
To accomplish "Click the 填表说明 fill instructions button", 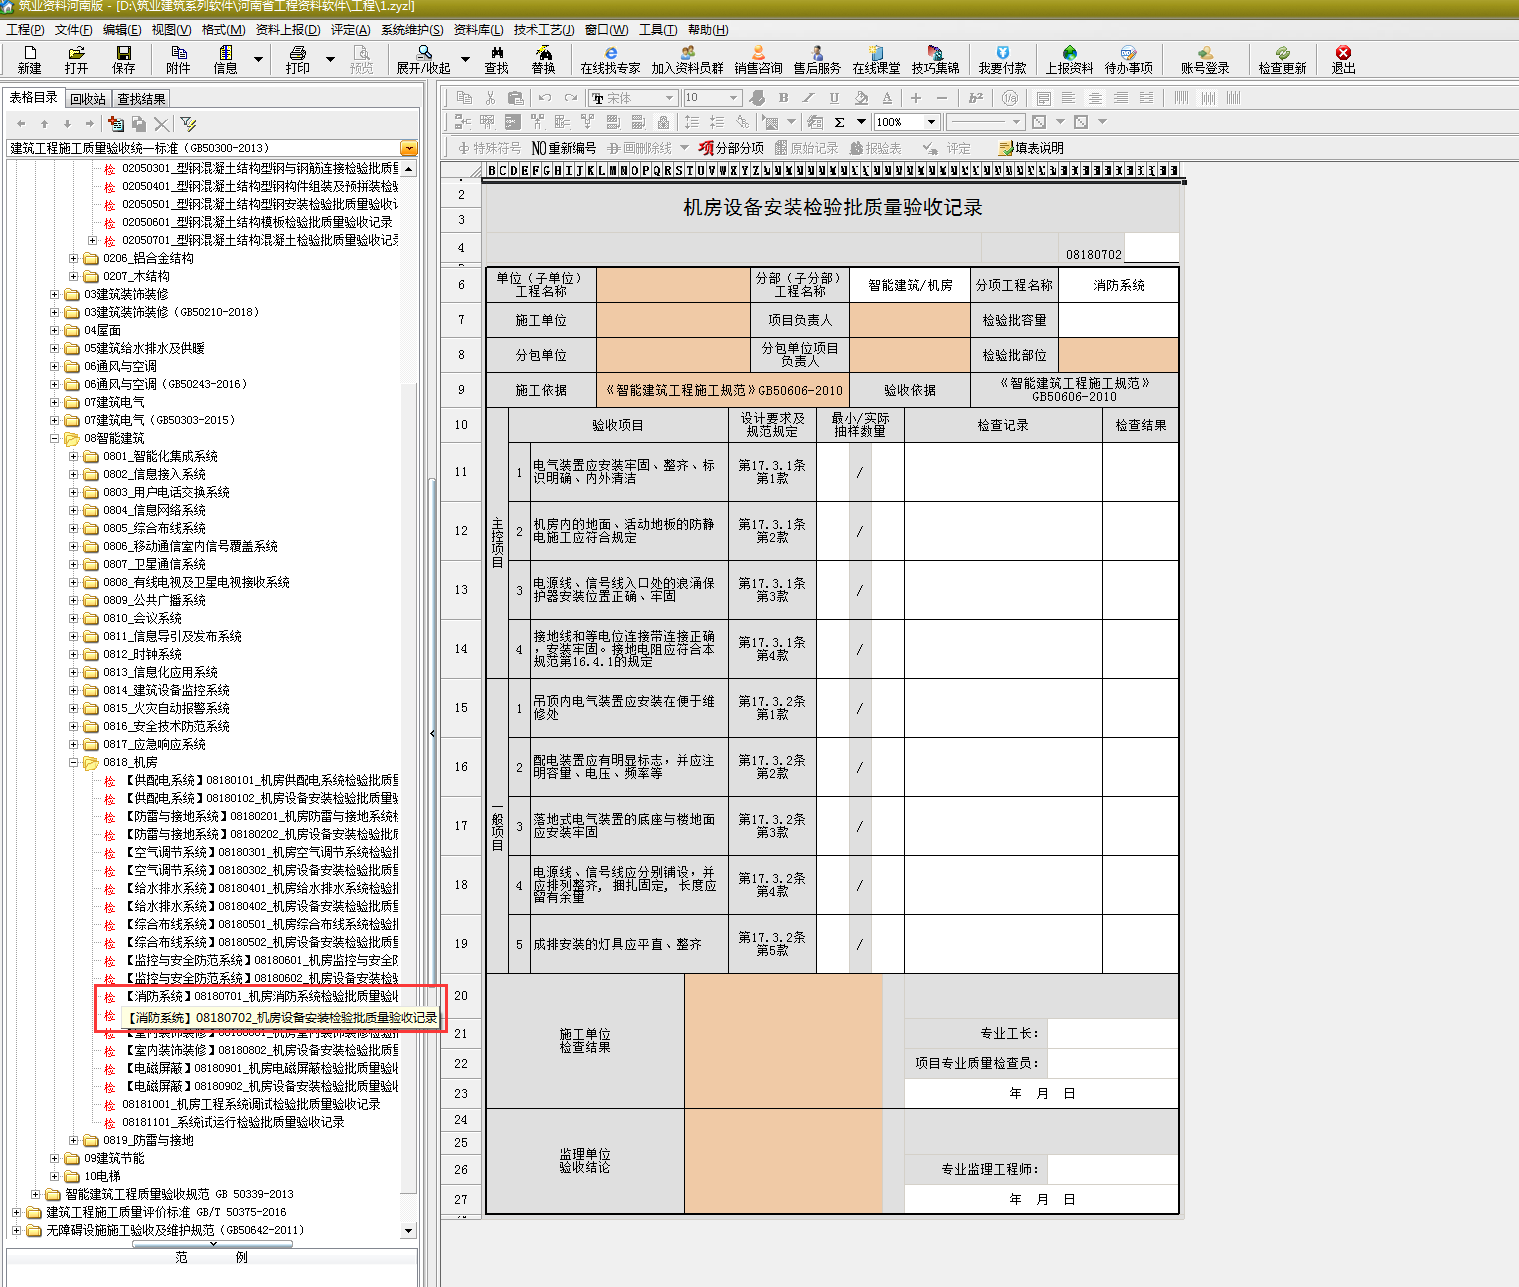I will (x=1031, y=148).
